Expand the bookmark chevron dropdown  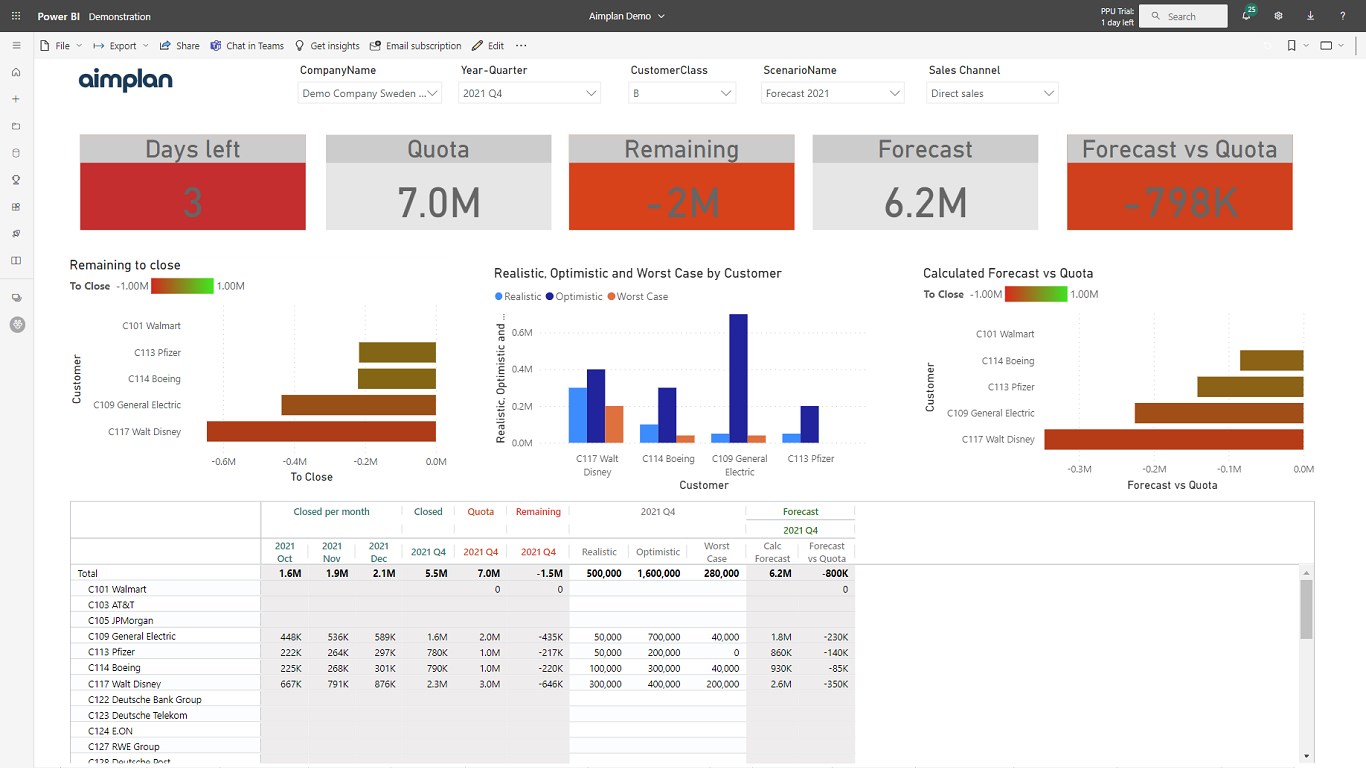point(1306,46)
